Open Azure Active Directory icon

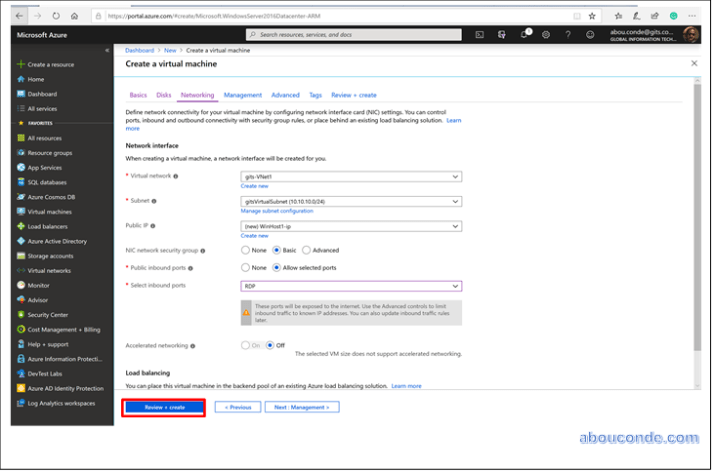20,241
